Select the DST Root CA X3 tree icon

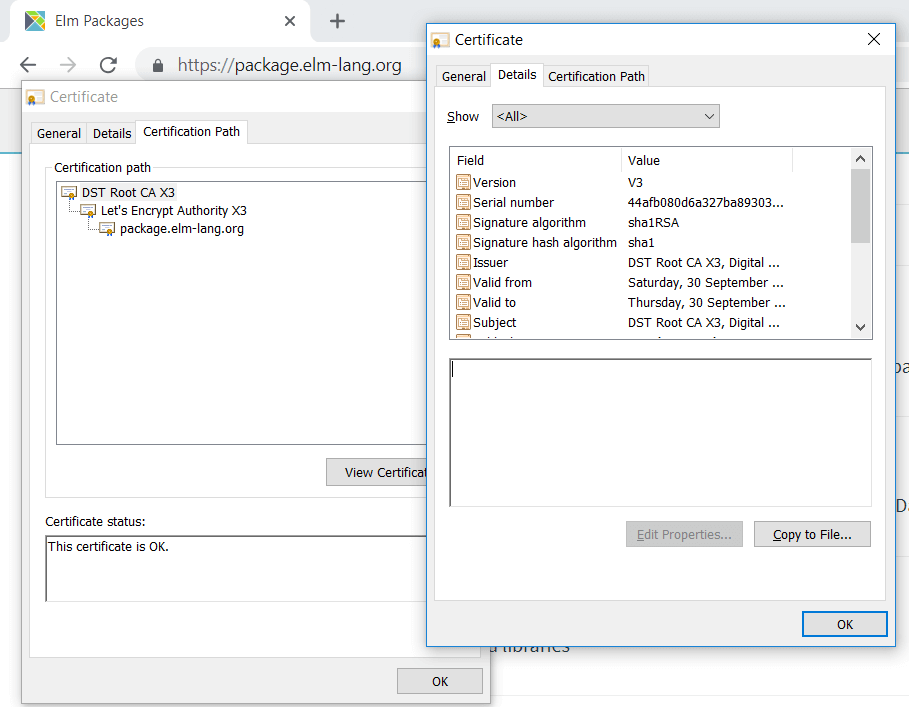[69, 192]
